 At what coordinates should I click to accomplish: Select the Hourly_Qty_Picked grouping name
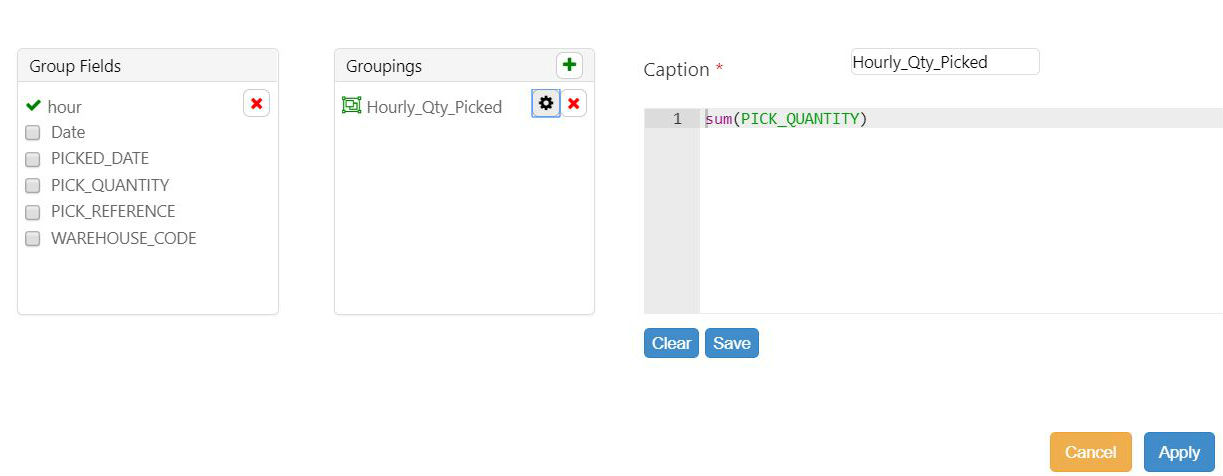point(434,107)
